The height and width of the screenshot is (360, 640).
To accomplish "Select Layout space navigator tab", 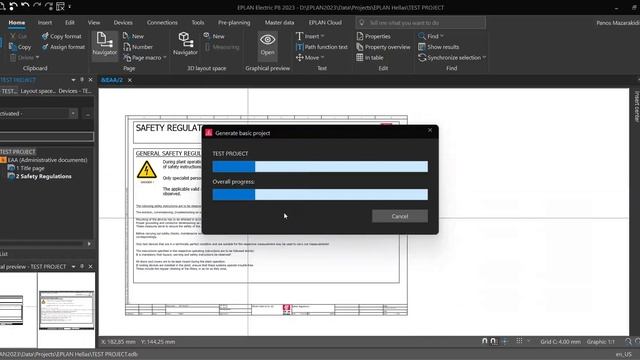I will tap(38, 91).
